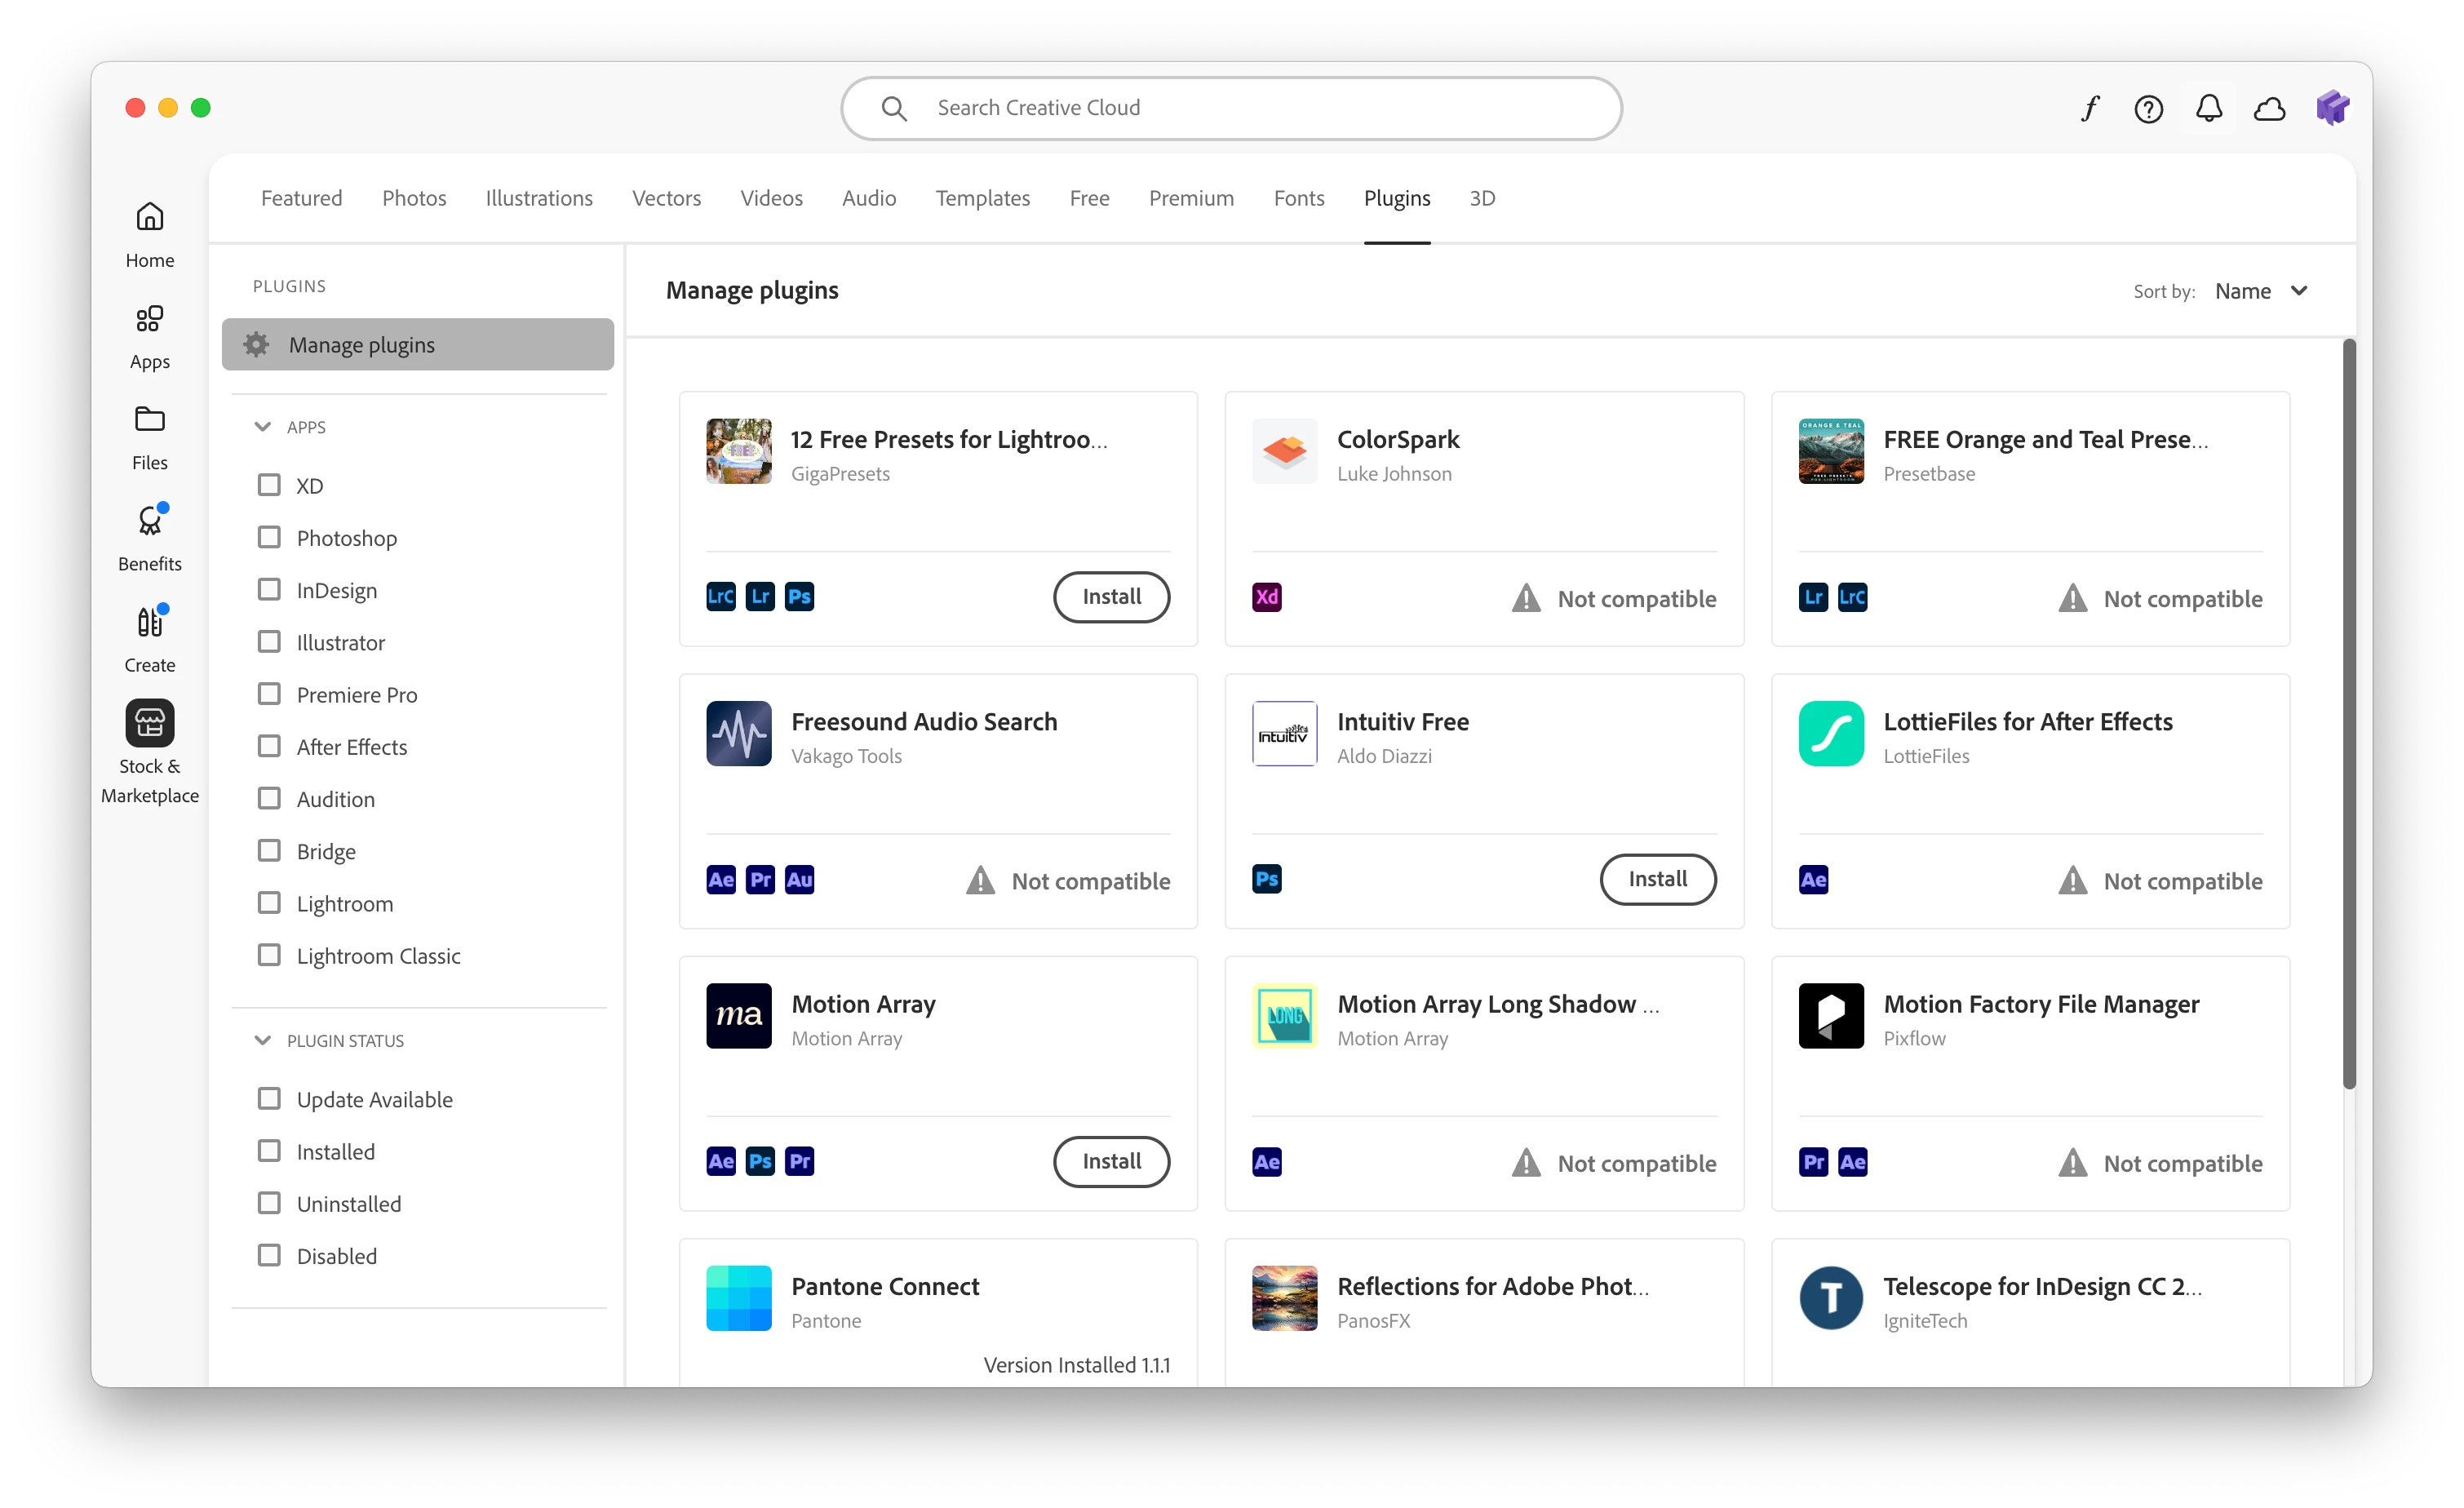Viewport: 2464px width, 1508px height.
Task: Open Stock & Marketplace sidebar icon
Action: click(x=150, y=723)
